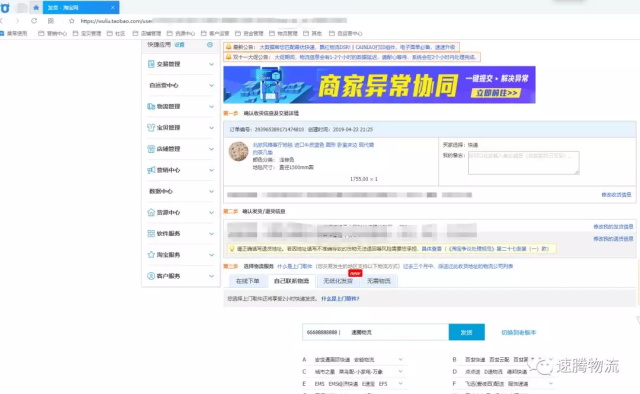Click the 软件服务 grid icon
This screenshot has width=640, height=394.
pos(151,234)
